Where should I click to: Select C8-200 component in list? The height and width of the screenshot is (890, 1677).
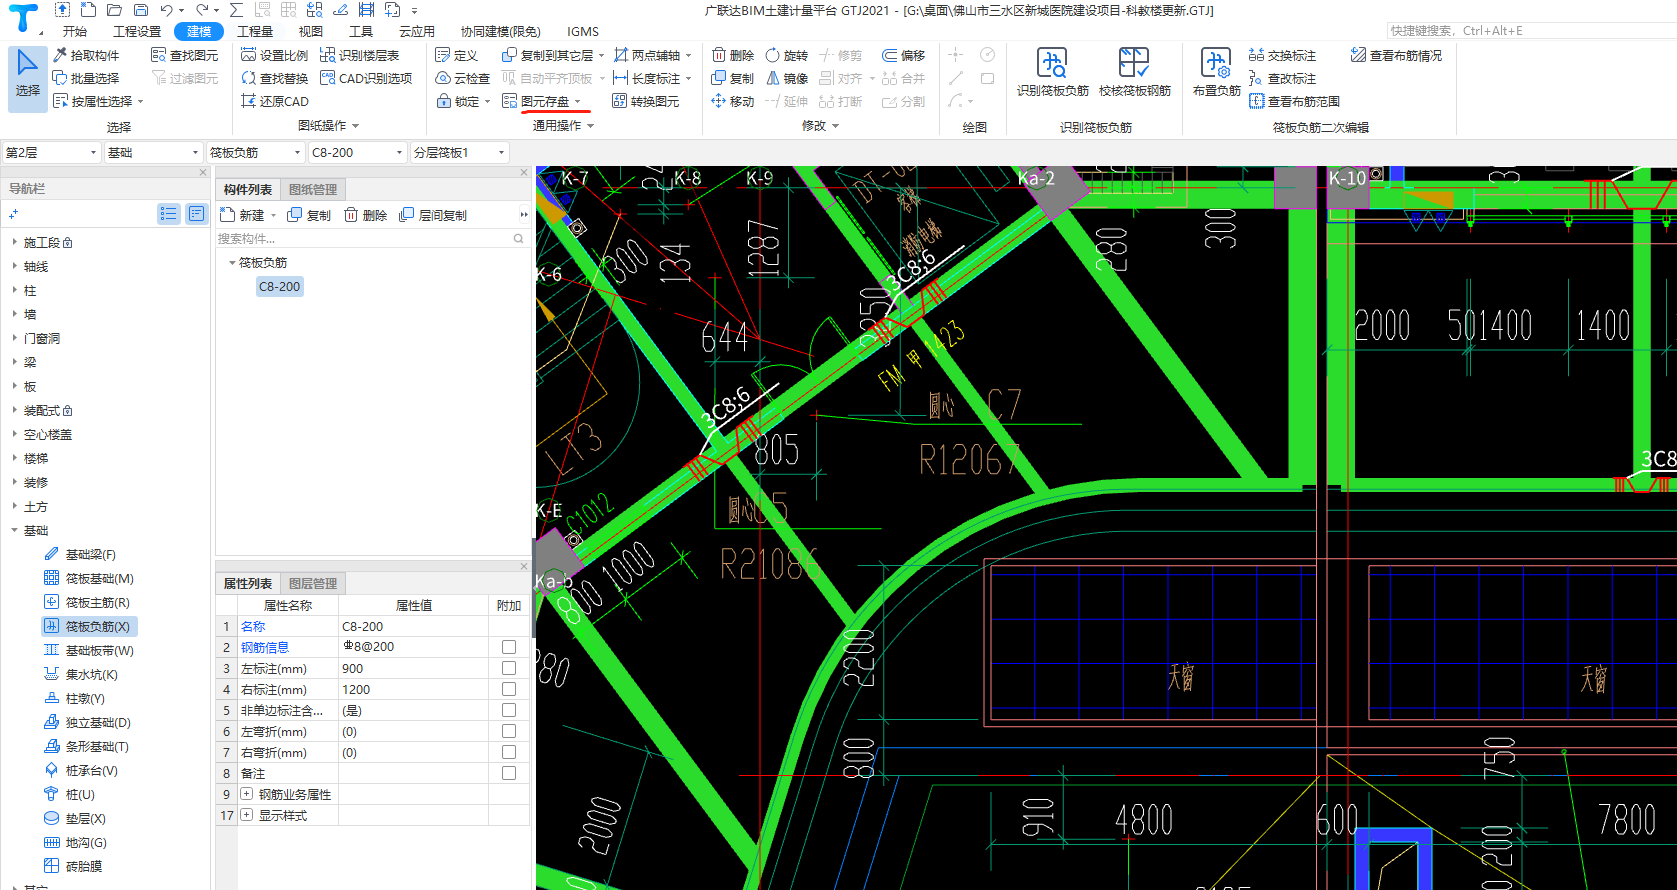(280, 287)
